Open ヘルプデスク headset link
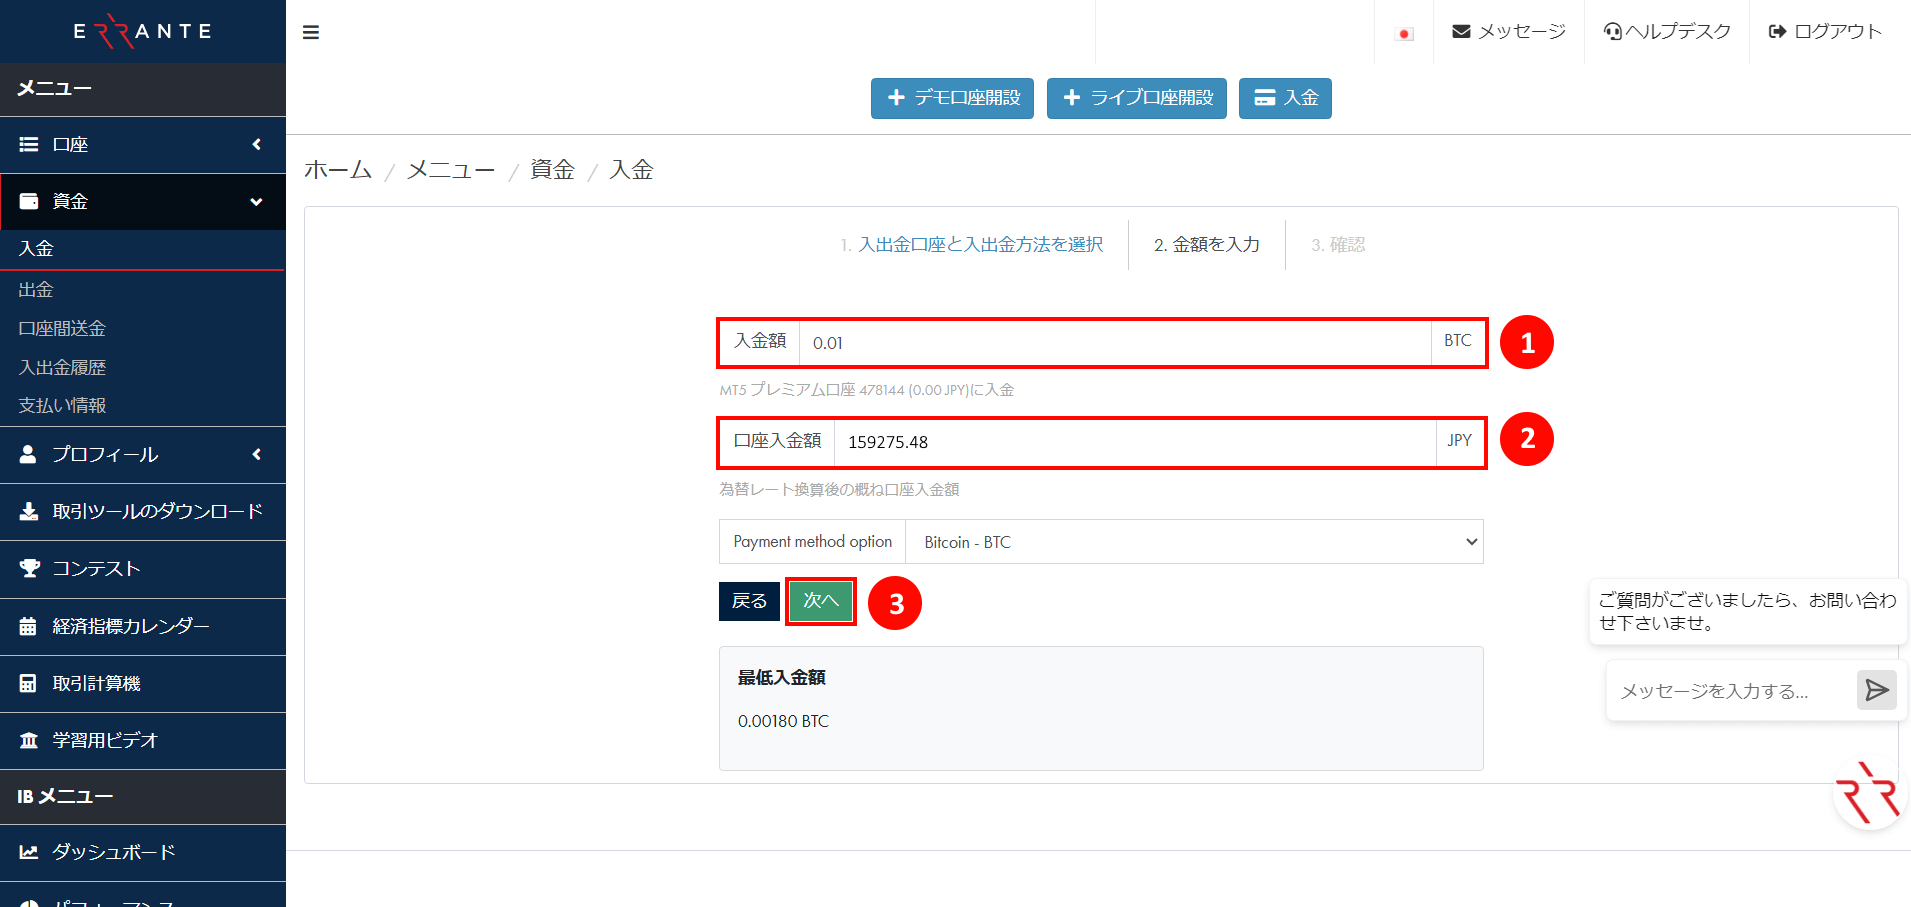Image resolution: width=1911 pixels, height=907 pixels. [x=1667, y=32]
